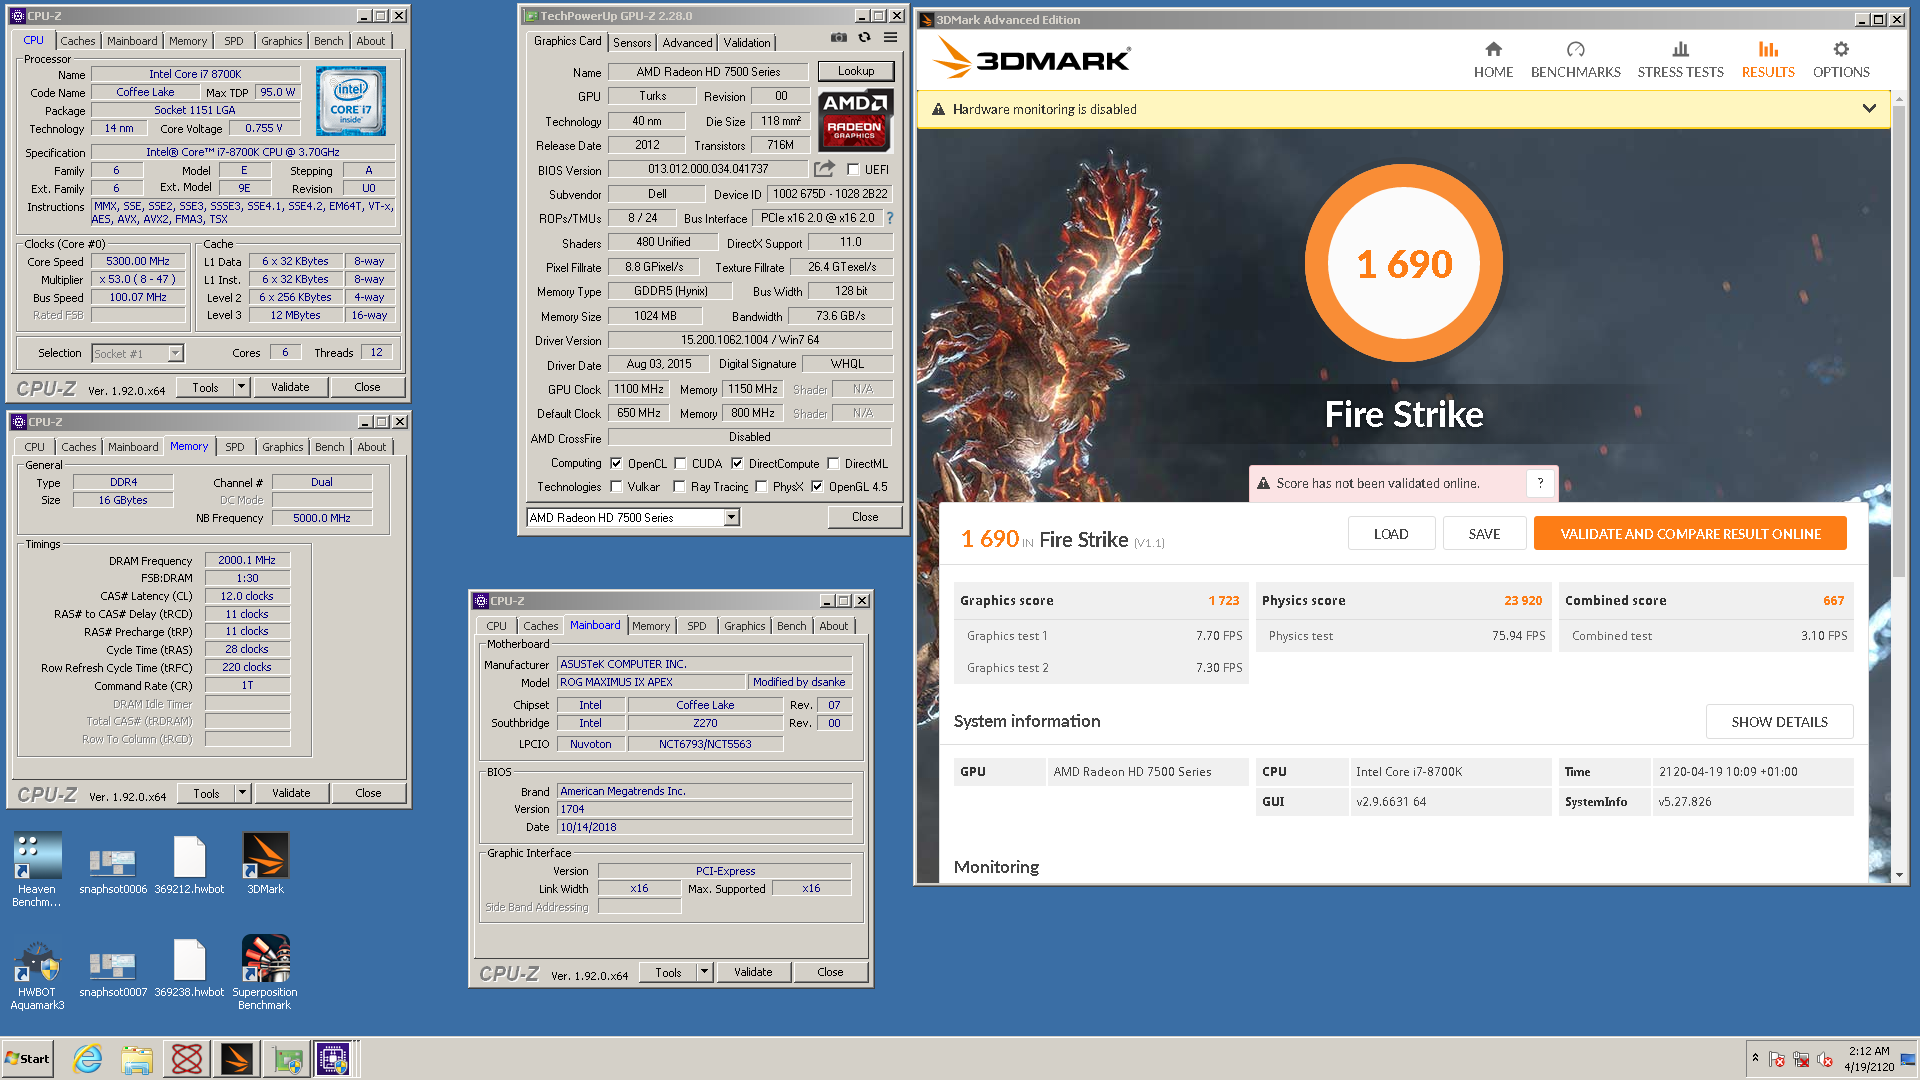Toggle the Ray Tracing checkbox
Viewport: 1920px width, 1080px height.
[x=680, y=487]
